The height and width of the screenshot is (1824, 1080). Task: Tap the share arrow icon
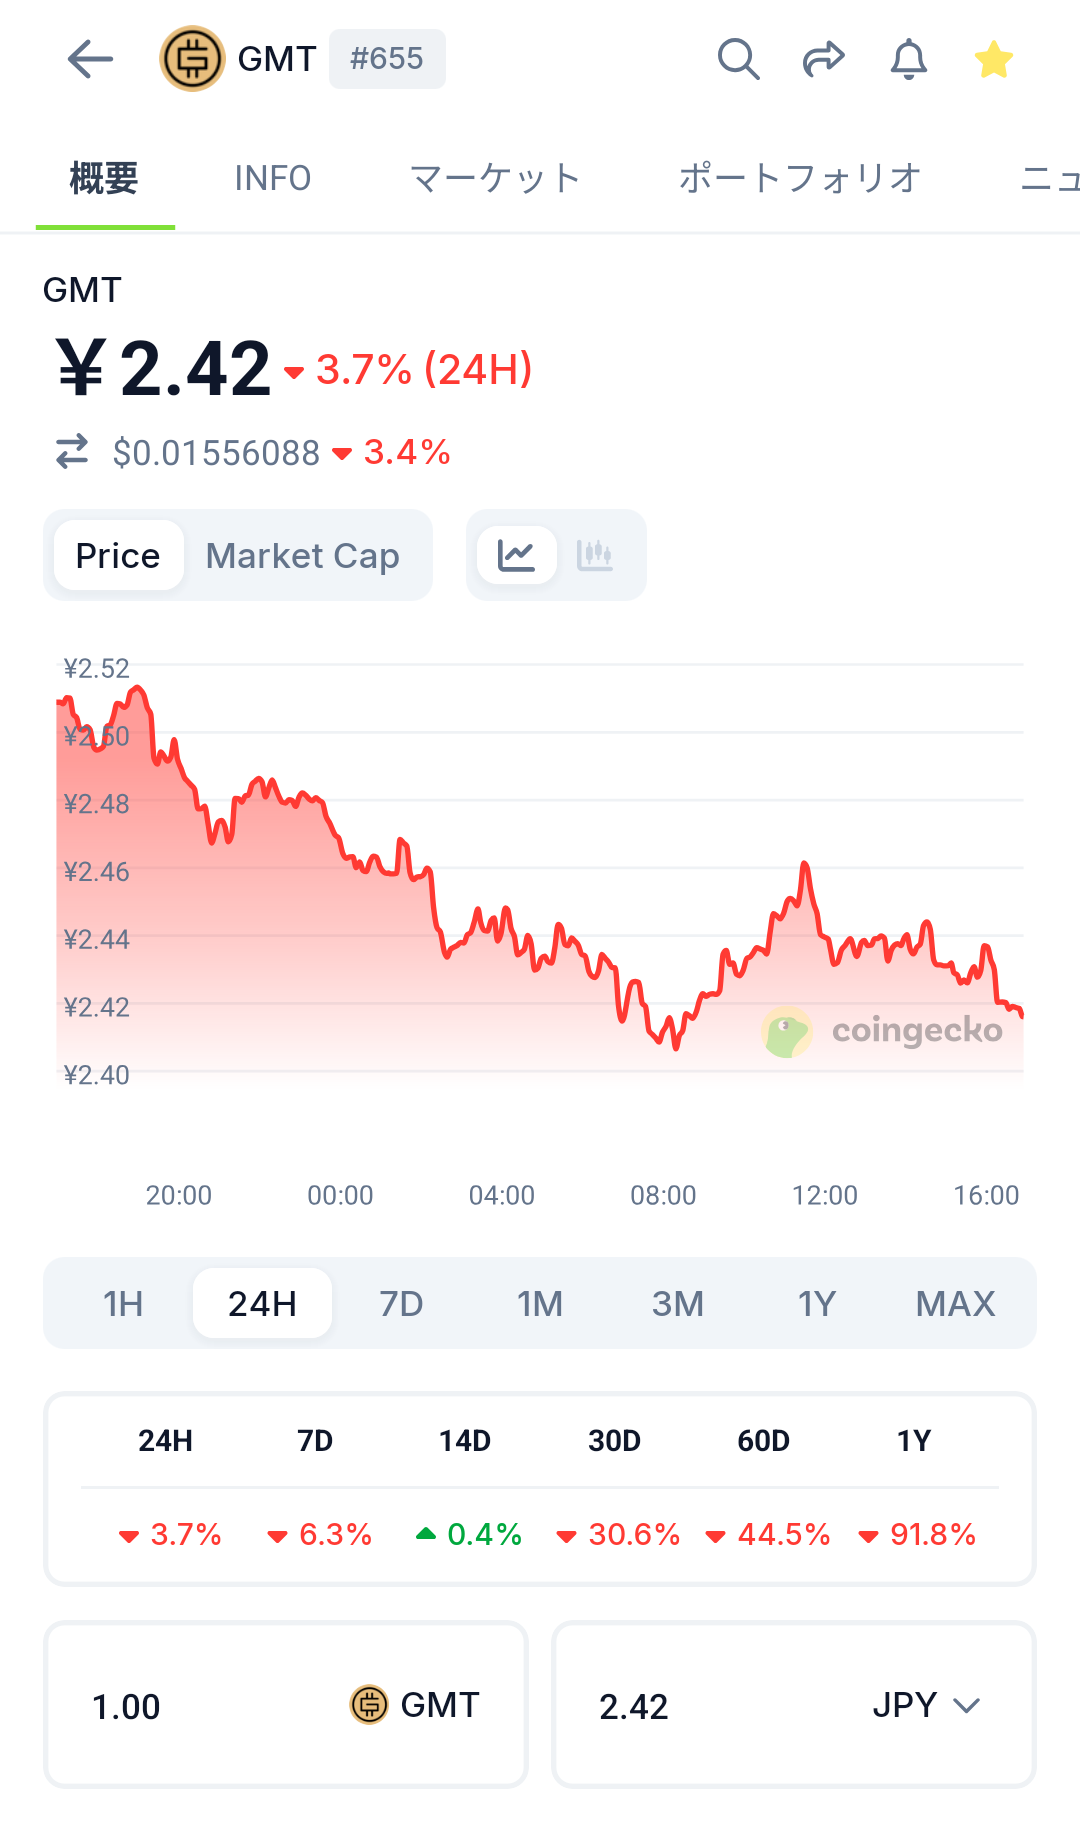823,59
